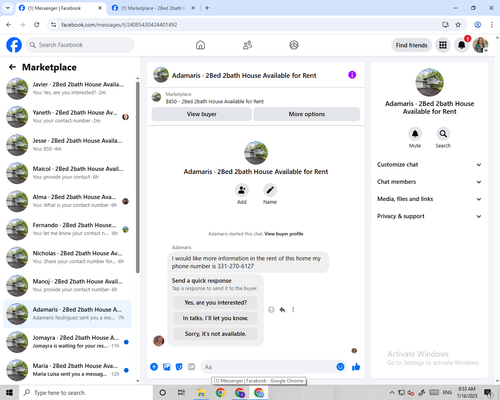Open the Alma conversation
This screenshot has height=400, width=500.
pyautogui.click(x=67, y=201)
